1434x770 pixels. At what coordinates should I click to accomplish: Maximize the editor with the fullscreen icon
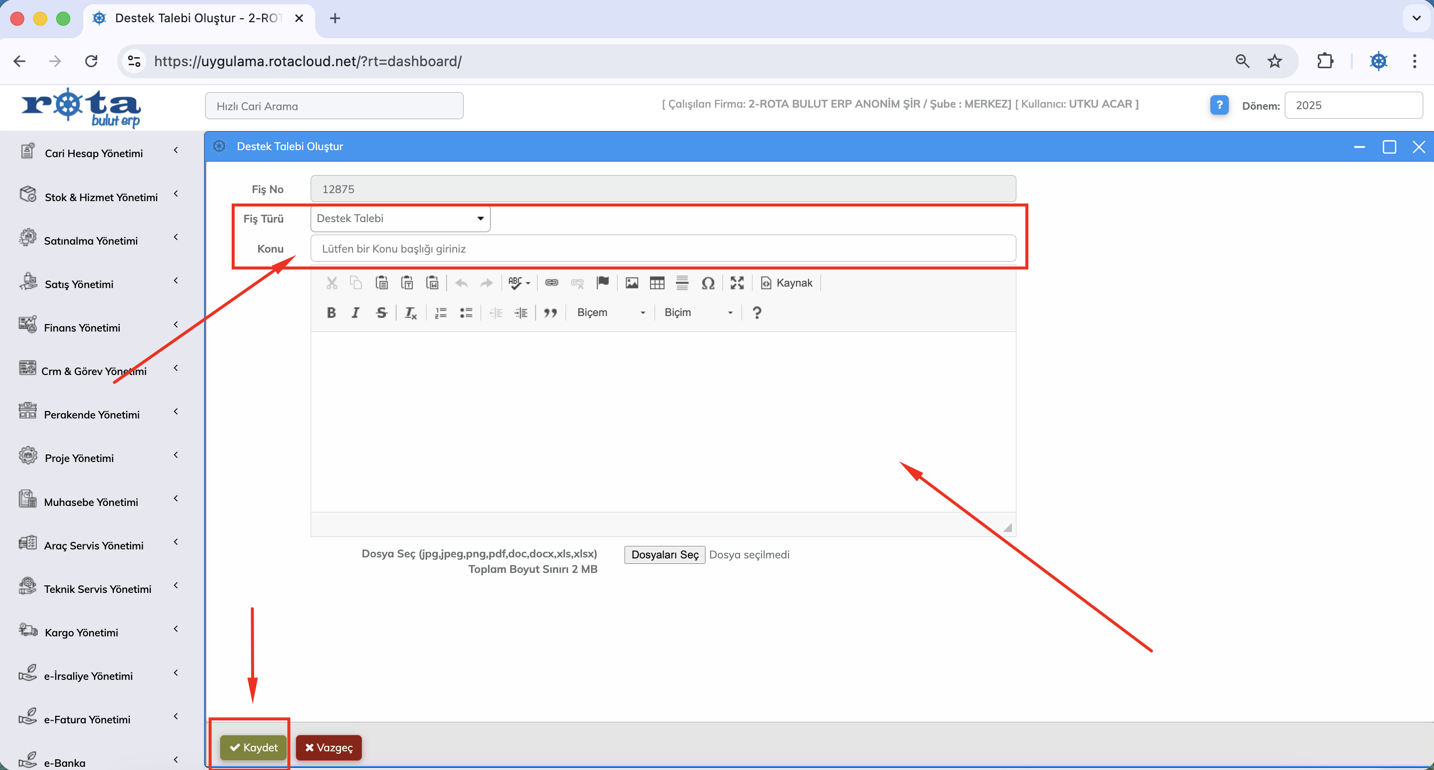tap(737, 283)
